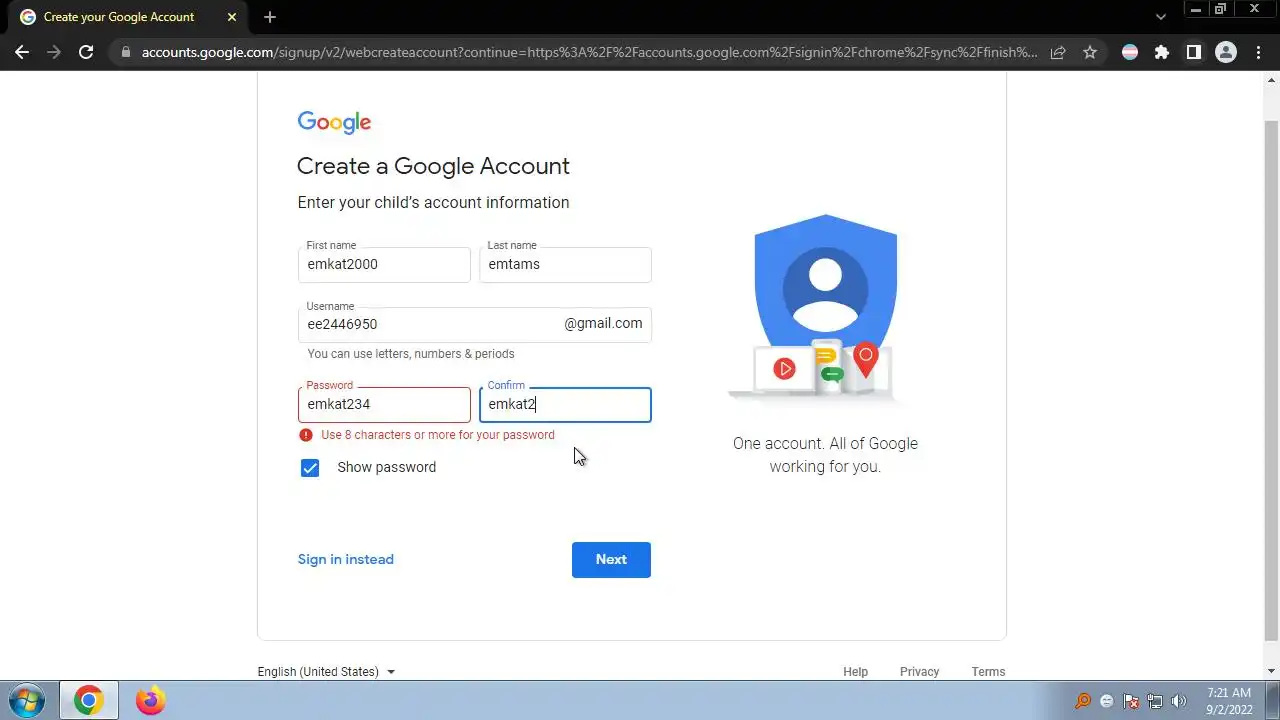Click the Chrome icon in the taskbar
Image resolution: width=1280 pixels, height=720 pixels.
88,700
